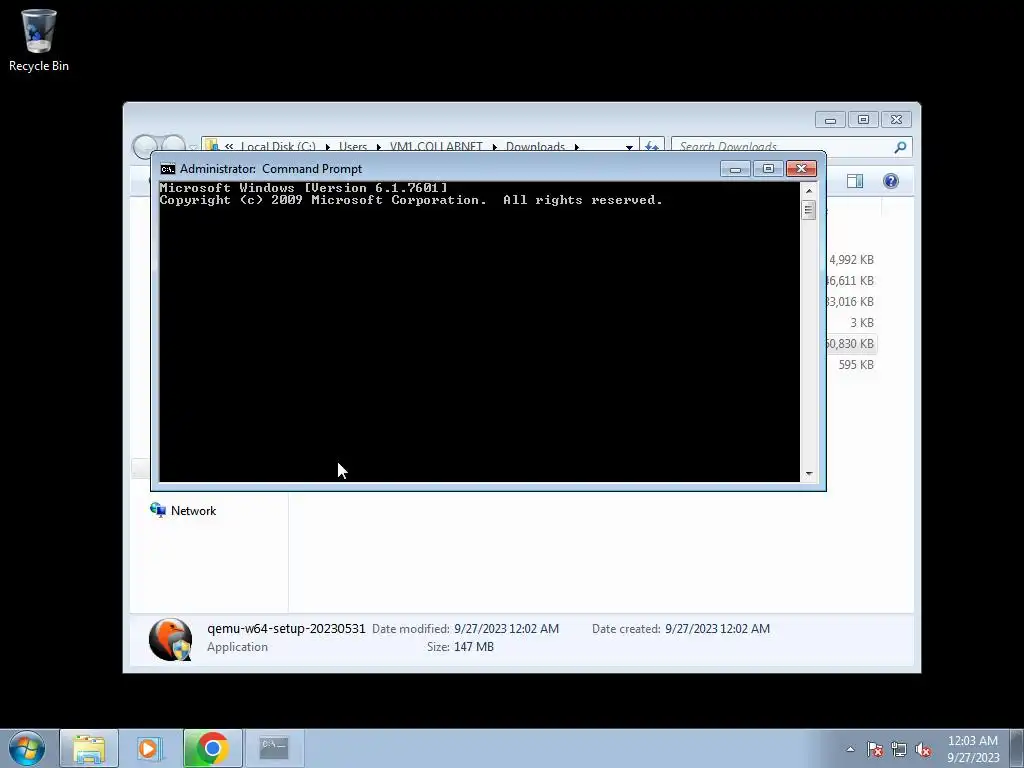Click VM1.COLLABNET in the Explorer address path

tap(436, 147)
